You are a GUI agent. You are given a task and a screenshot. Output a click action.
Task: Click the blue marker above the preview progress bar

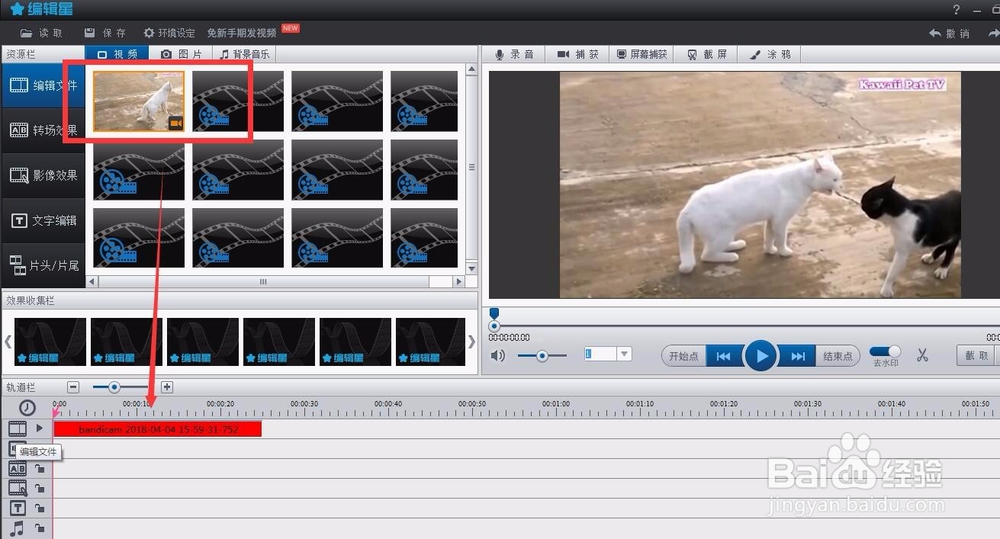pyautogui.click(x=494, y=313)
